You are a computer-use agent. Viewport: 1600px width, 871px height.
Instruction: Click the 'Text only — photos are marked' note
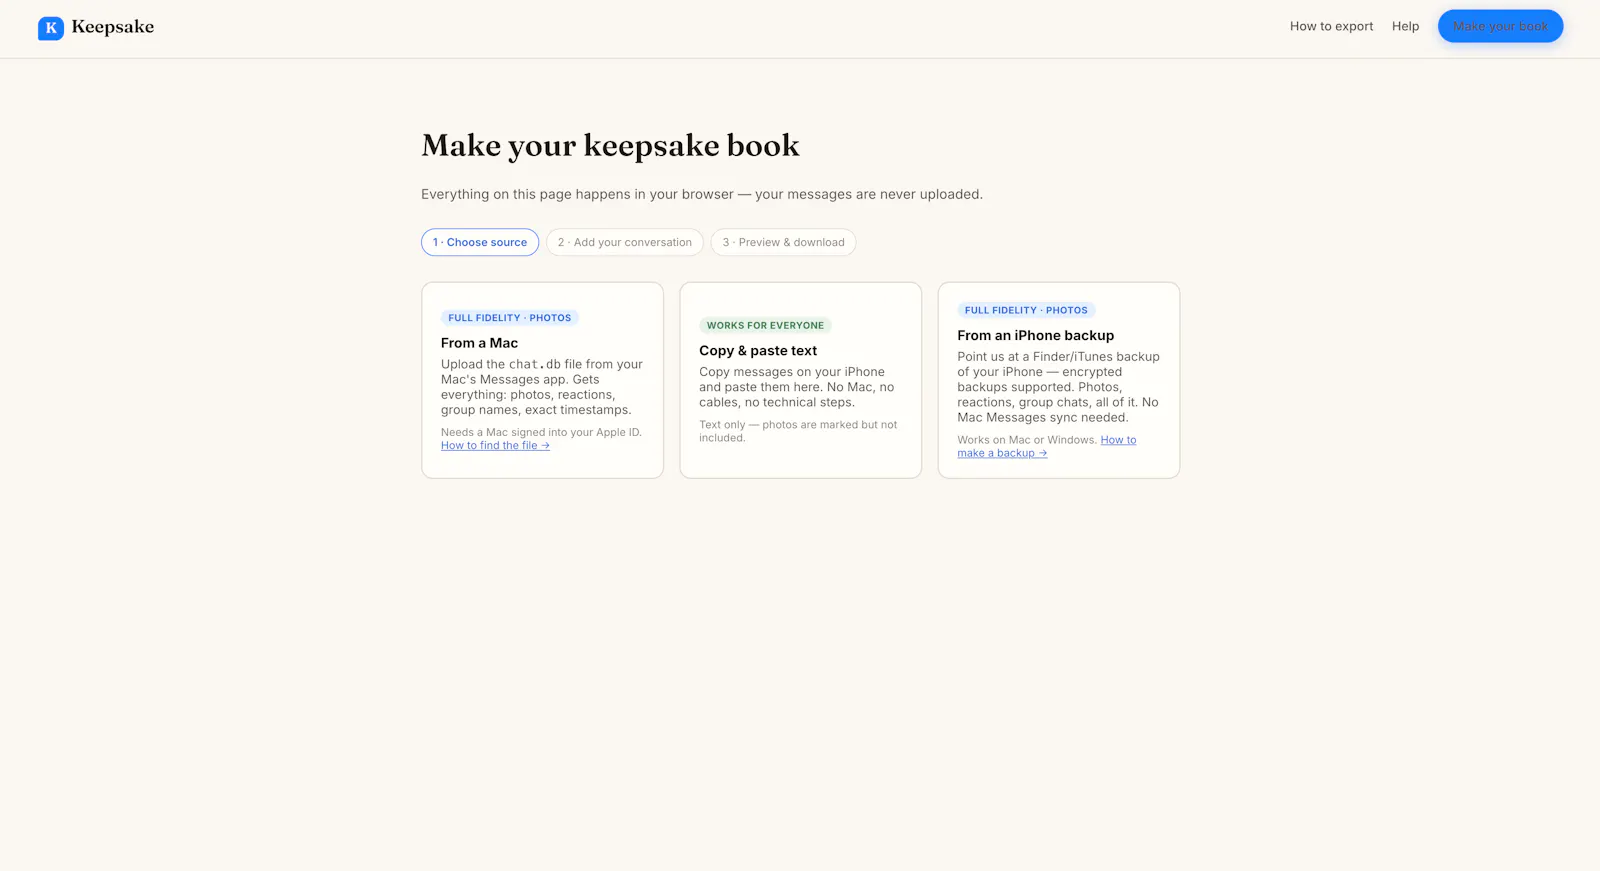pos(798,431)
